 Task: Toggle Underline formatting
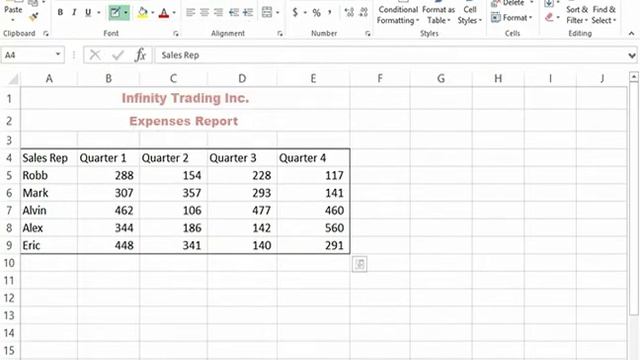coord(88,13)
